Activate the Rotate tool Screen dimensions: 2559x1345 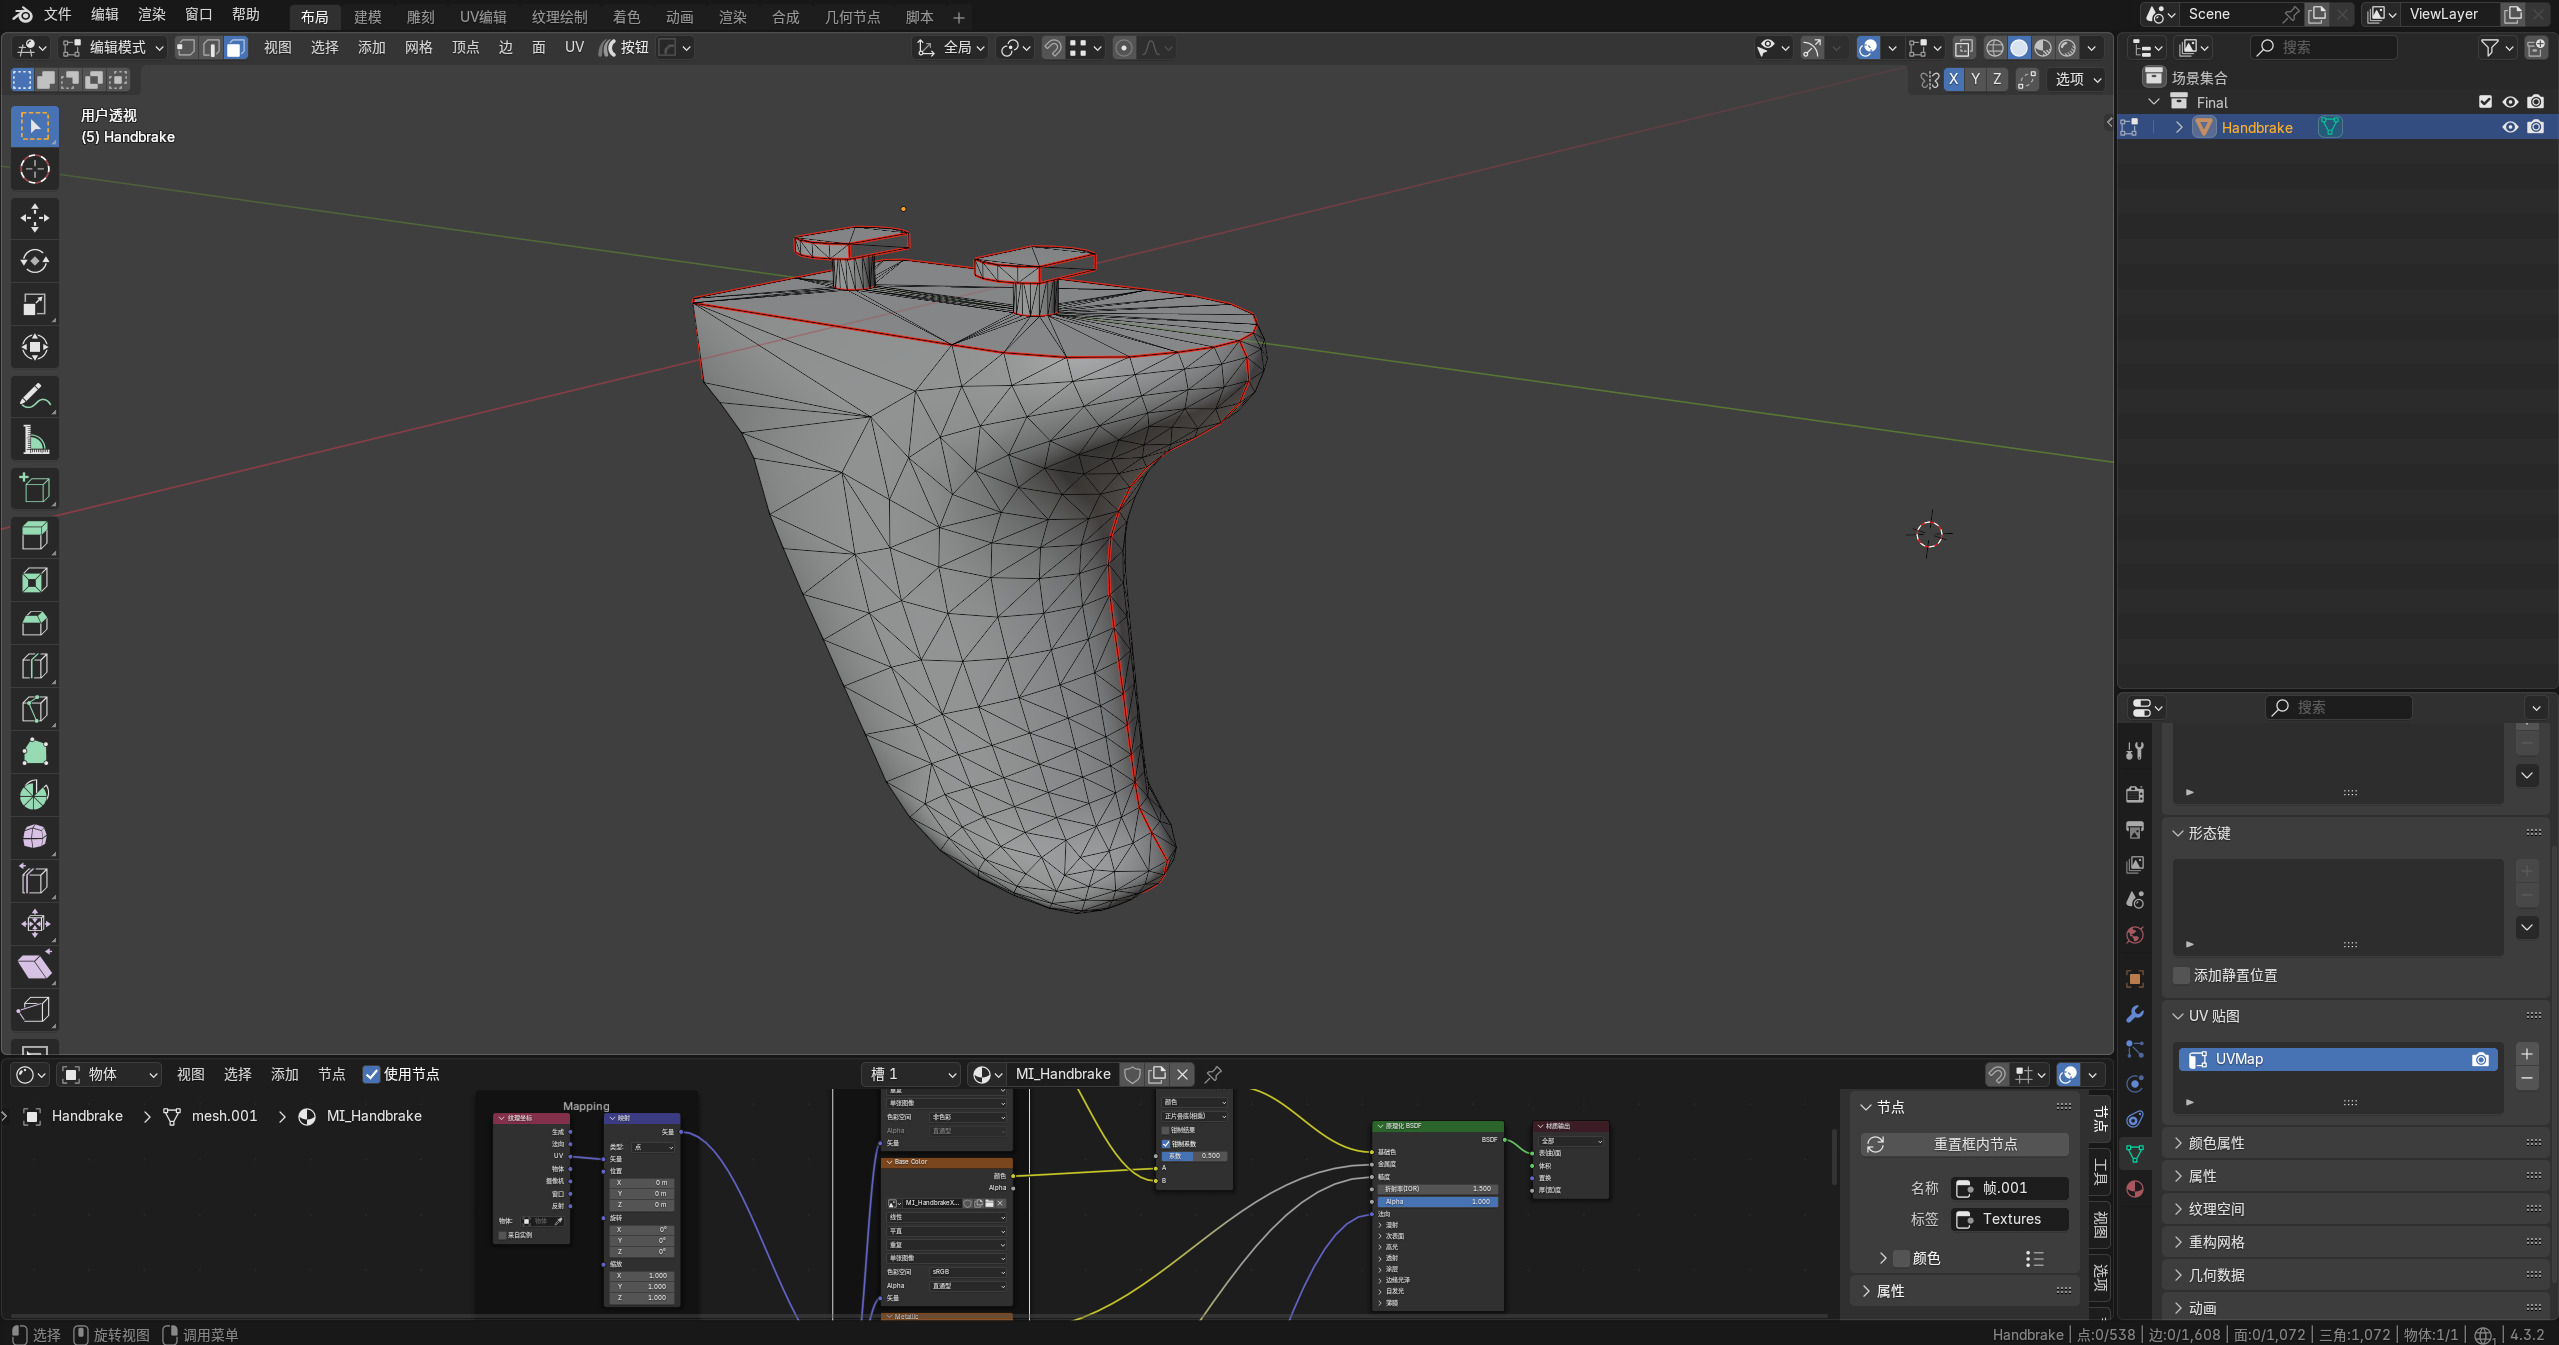click(35, 261)
